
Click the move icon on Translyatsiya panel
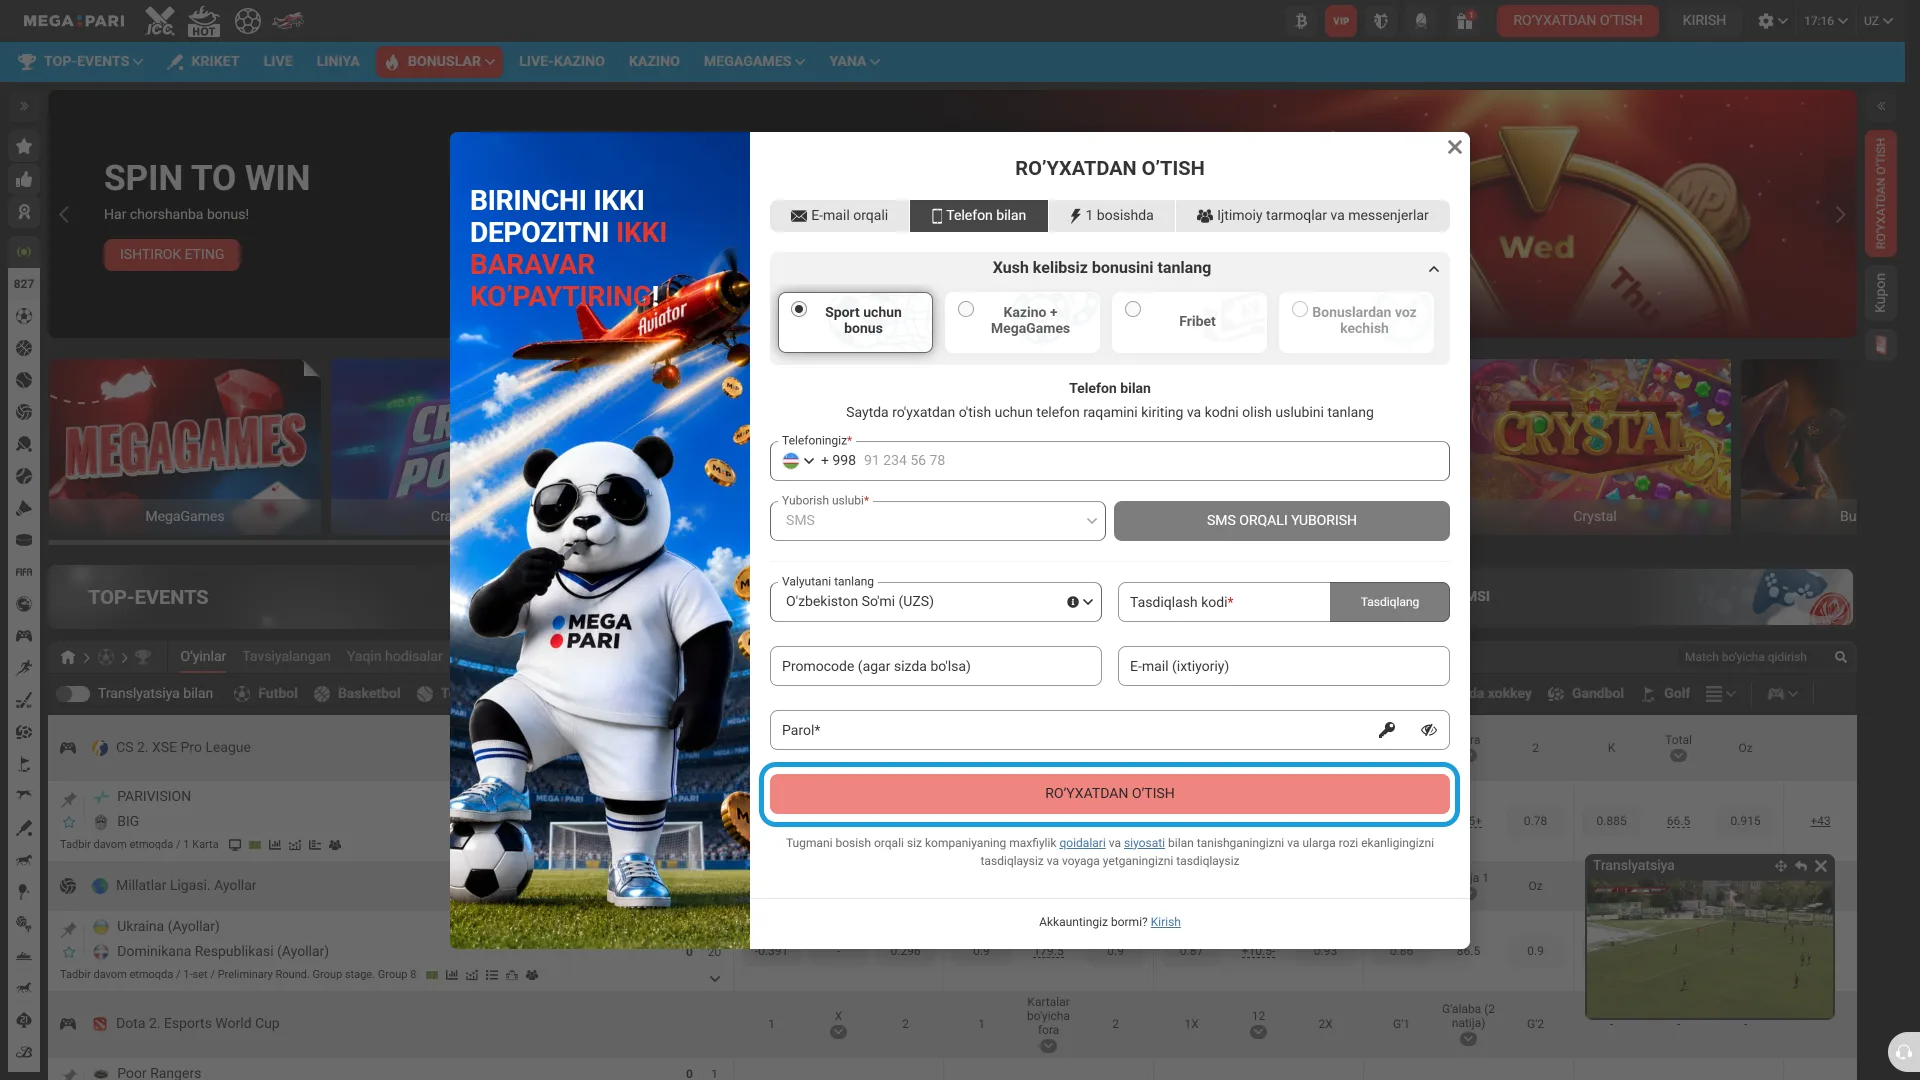(x=1781, y=866)
